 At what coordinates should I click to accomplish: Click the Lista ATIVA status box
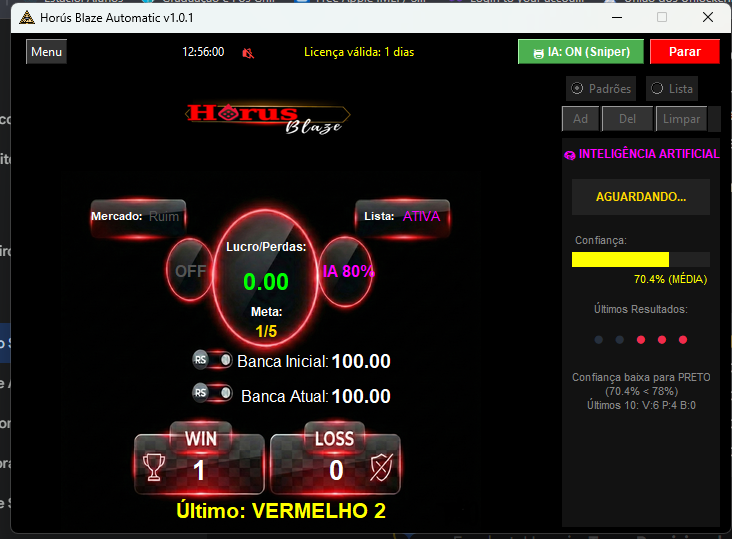[403, 216]
